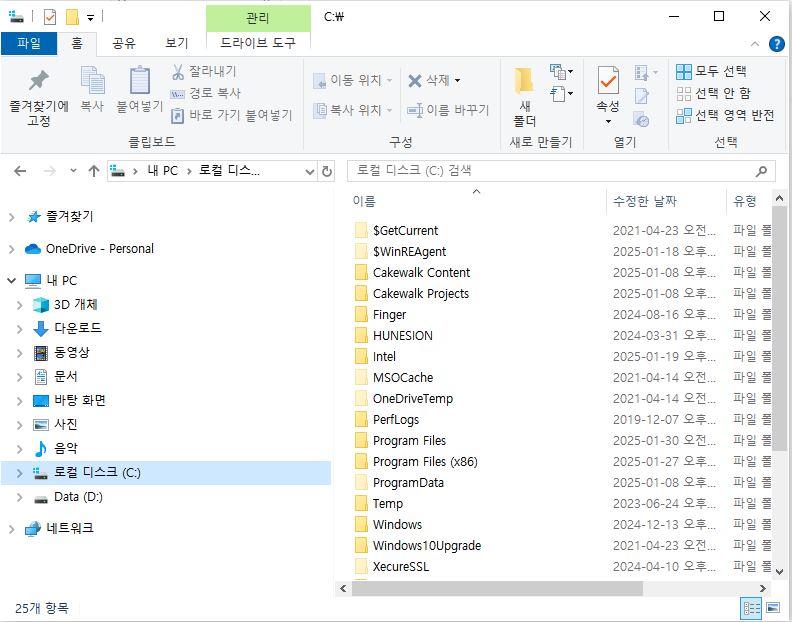Click 바로 가기 붙여넣기 (Paste shortcut)
Screen dimensions: 792x622
(232, 115)
